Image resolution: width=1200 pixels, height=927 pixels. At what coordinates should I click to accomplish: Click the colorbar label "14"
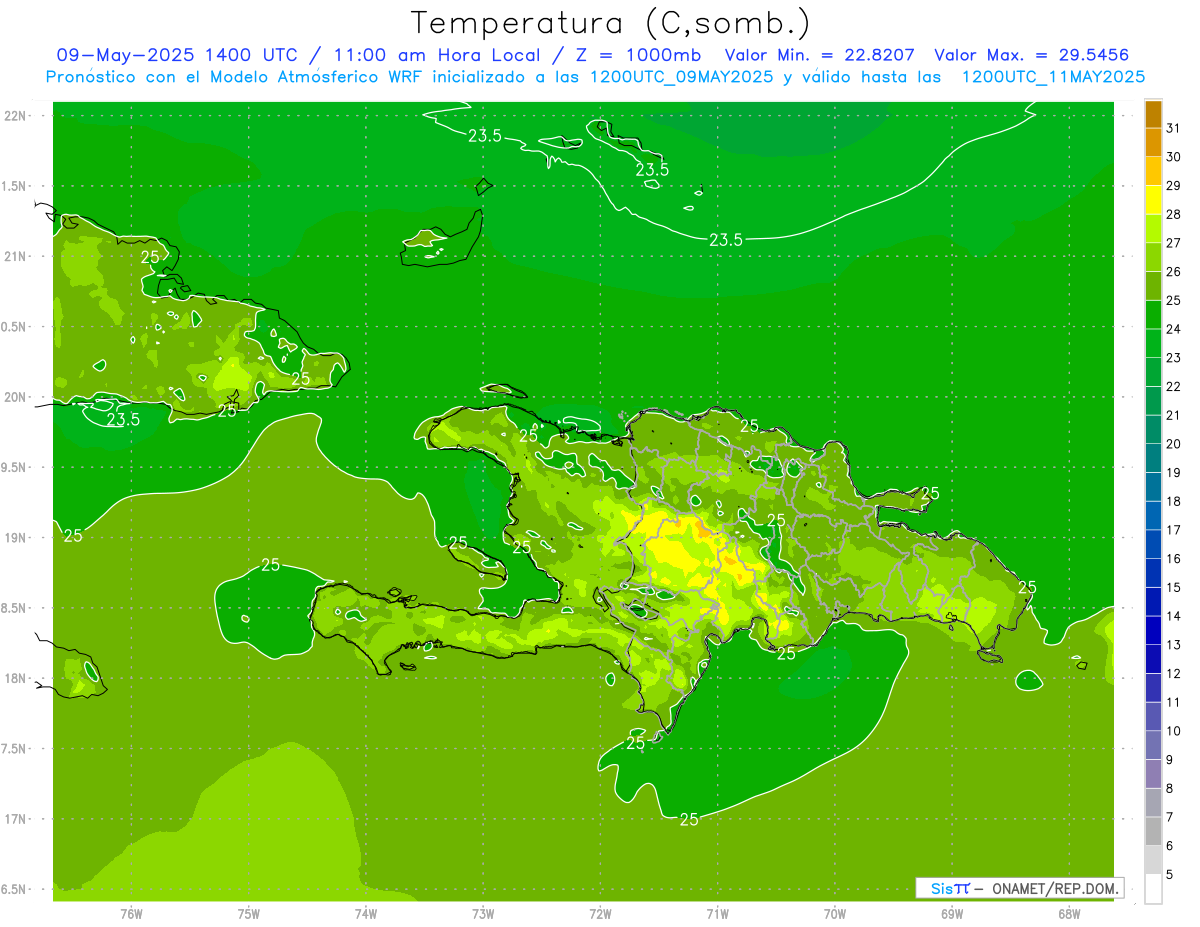(1174, 616)
